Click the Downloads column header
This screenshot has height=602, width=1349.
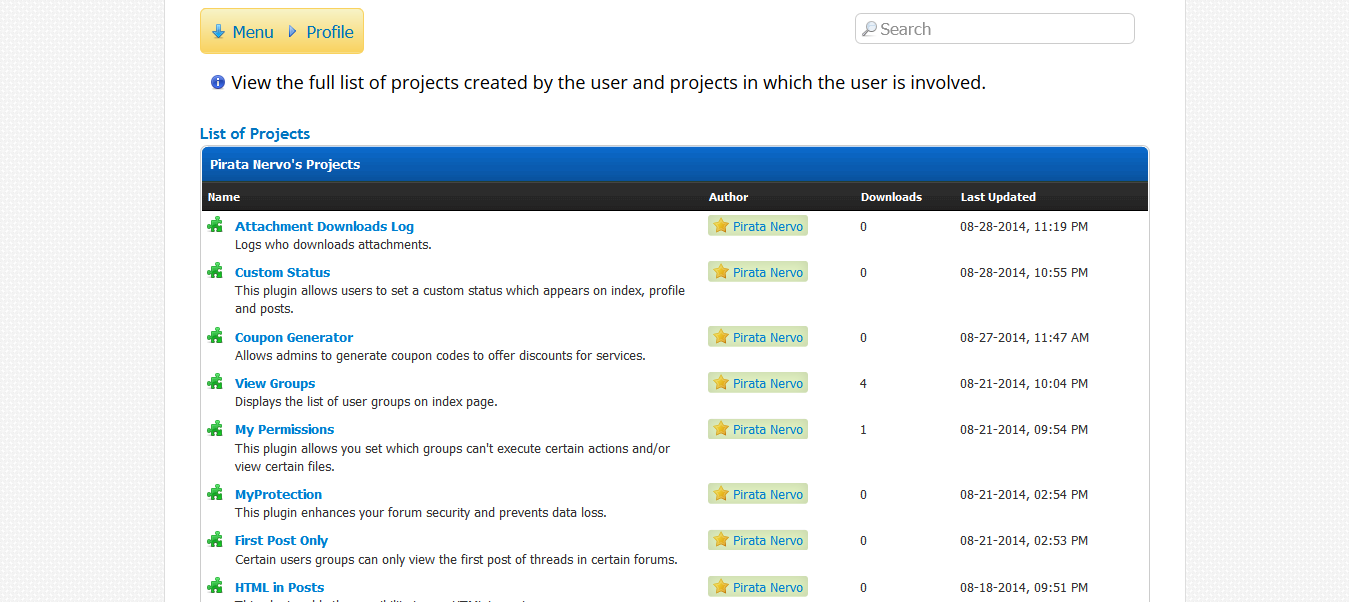(x=891, y=197)
